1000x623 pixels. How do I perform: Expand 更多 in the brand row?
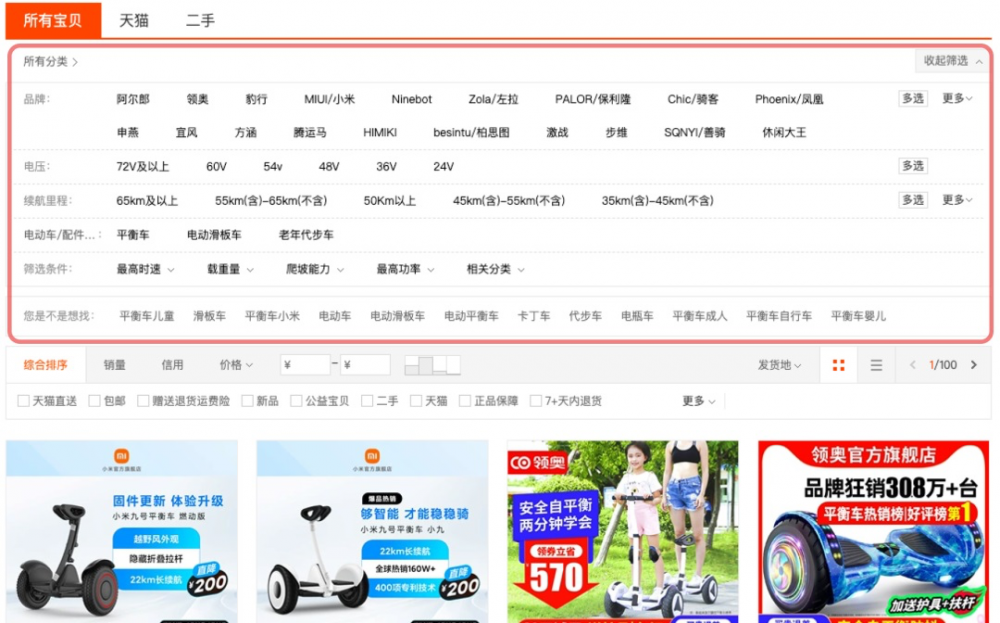click(x=957, y=98)
